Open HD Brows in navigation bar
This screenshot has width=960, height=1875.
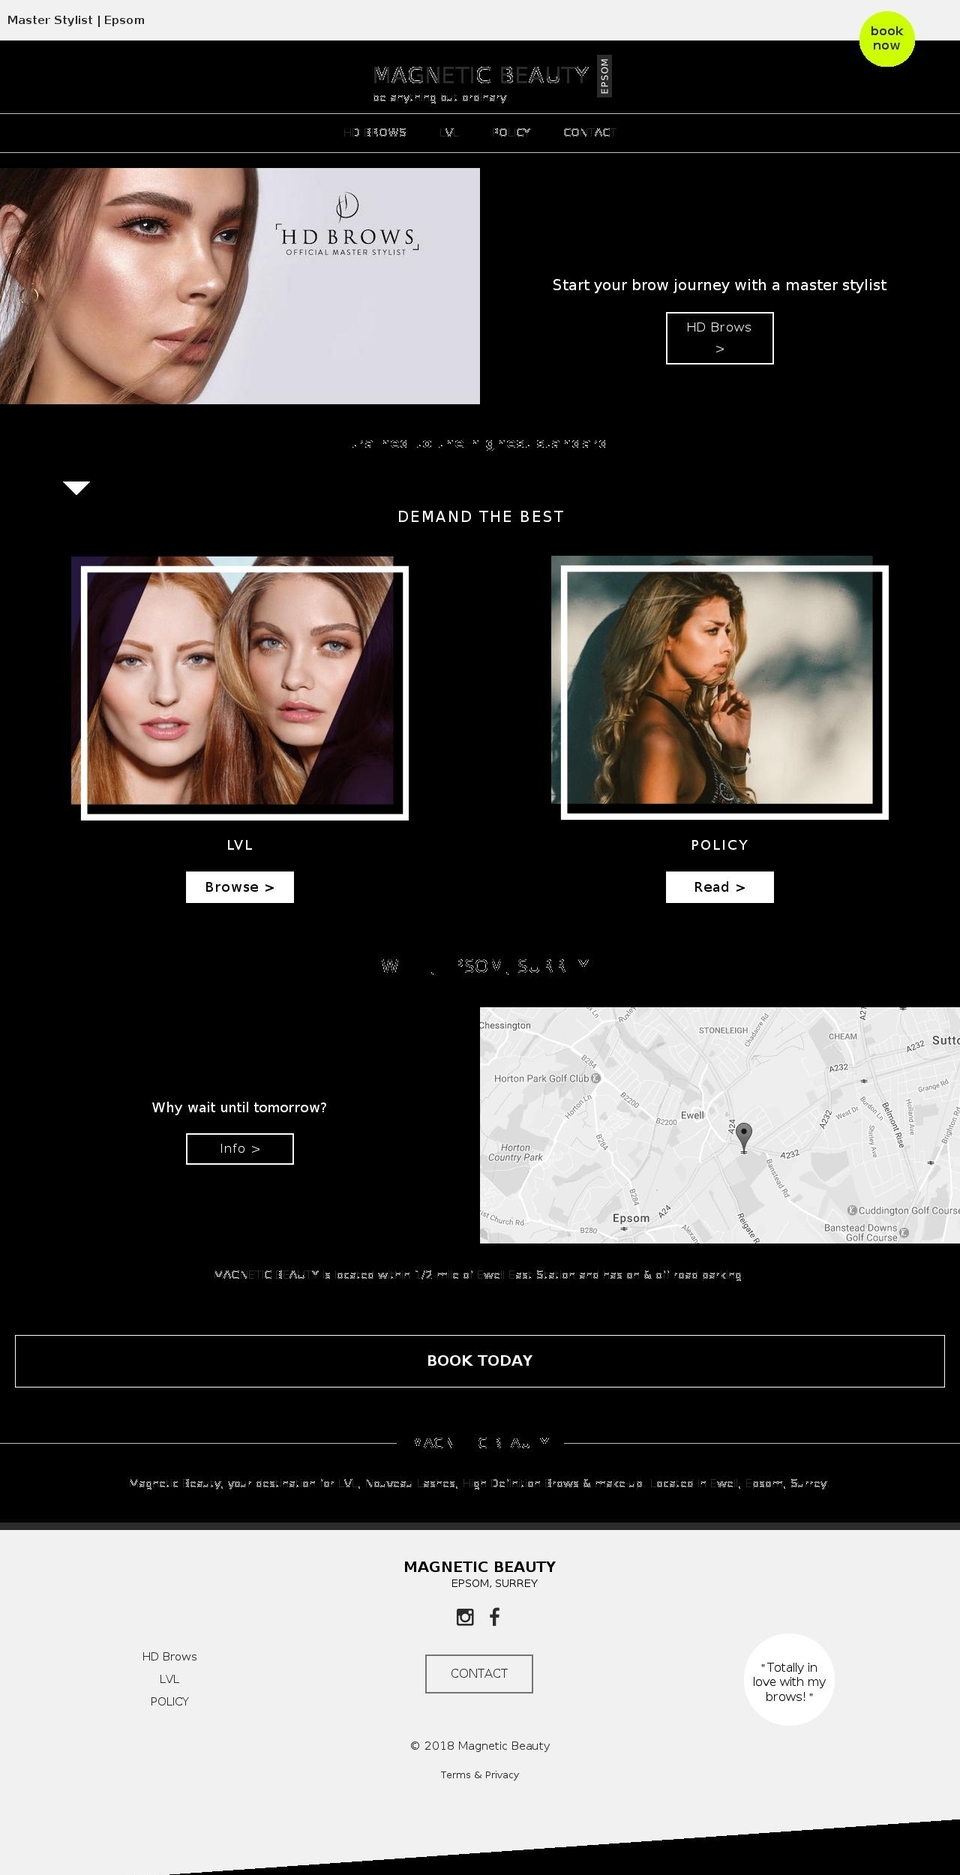[375, 132]
